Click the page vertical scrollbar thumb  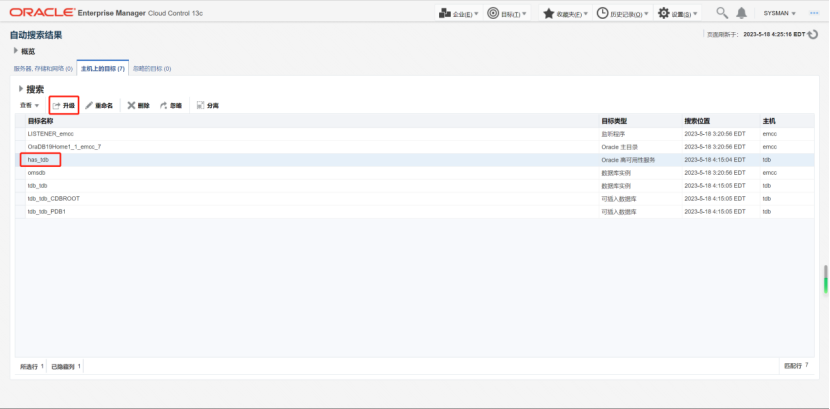pyautogui.click(x=825, y=279)
